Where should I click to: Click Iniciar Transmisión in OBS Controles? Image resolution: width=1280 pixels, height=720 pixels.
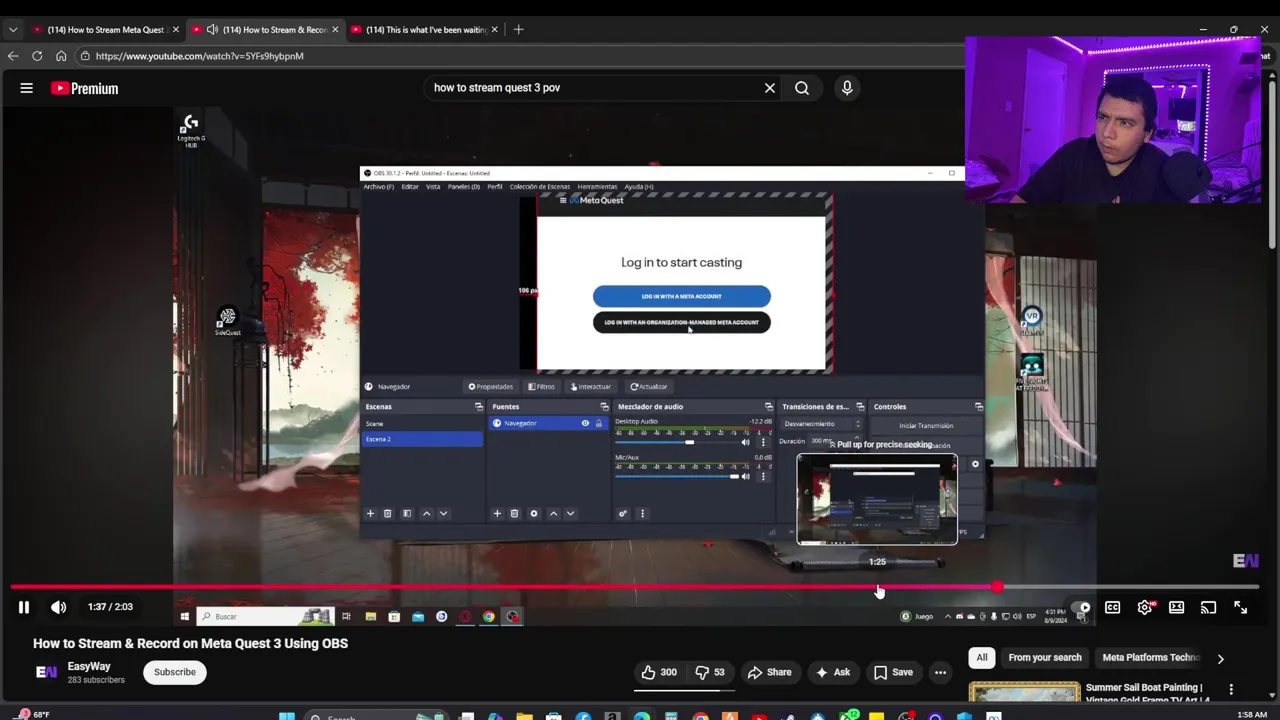pyautogui.click(x=926, y=426)
